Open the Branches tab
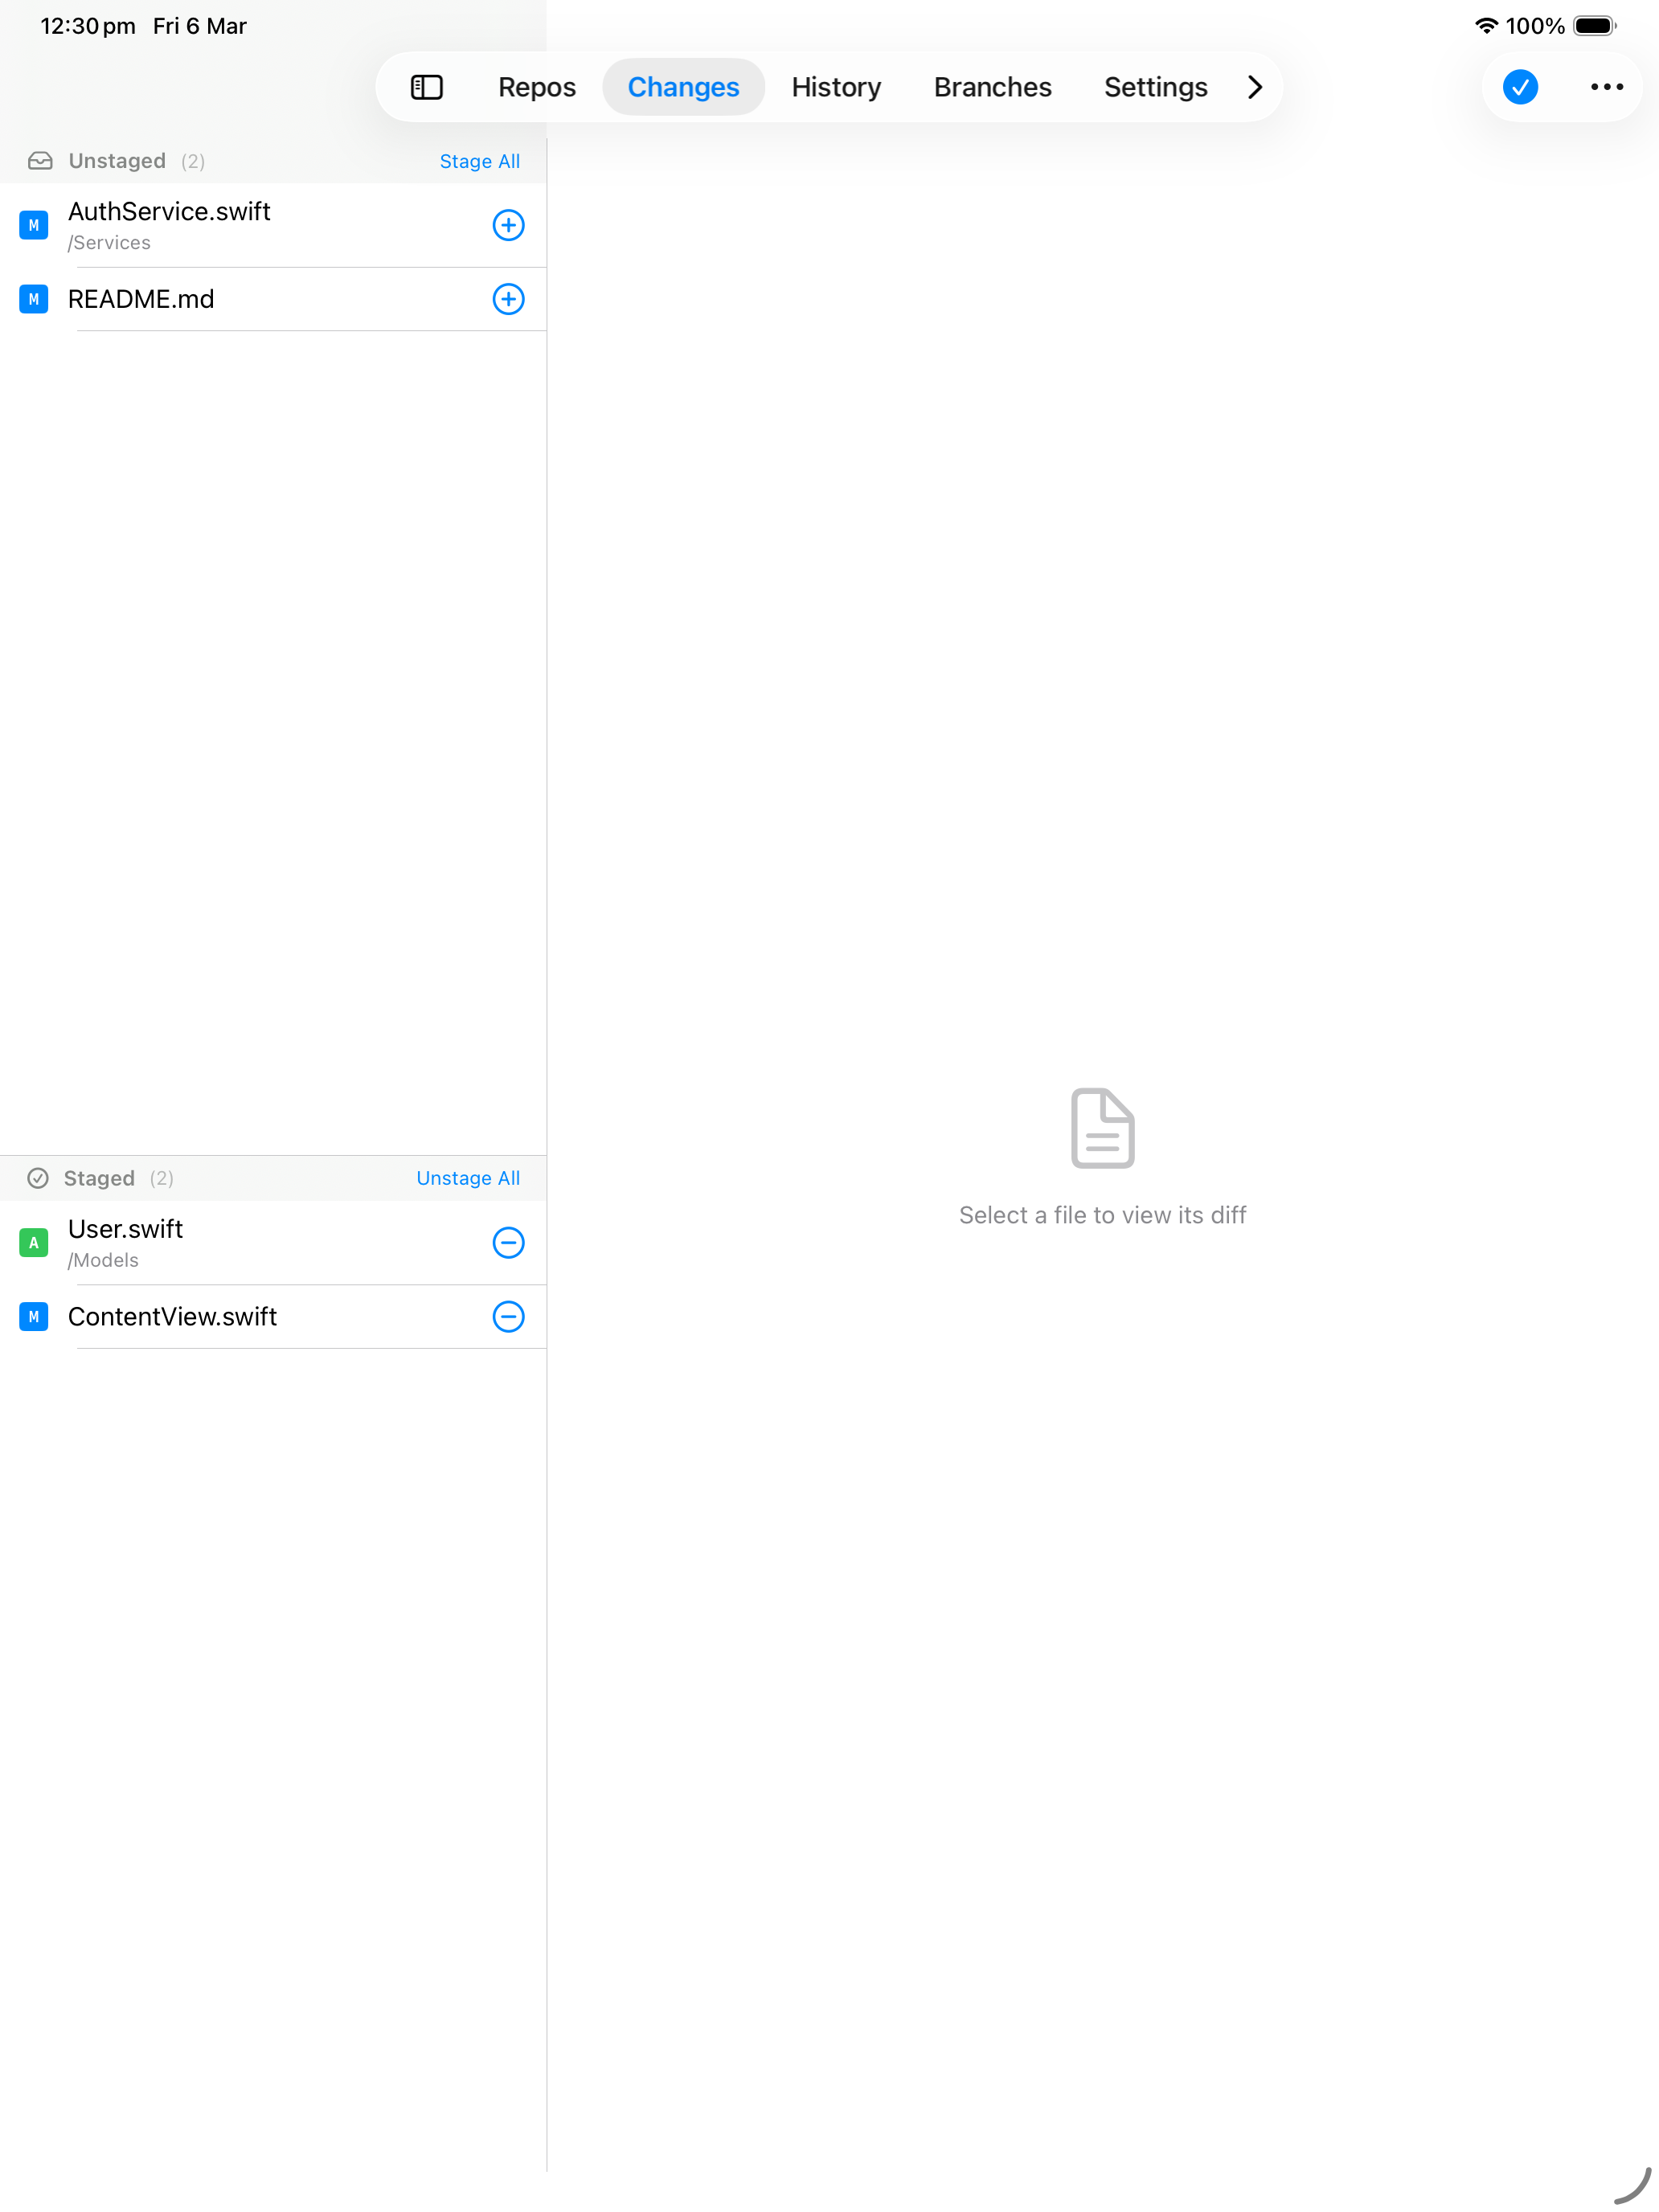This screenshot has height=2212, width=1659. pos(991,87)
